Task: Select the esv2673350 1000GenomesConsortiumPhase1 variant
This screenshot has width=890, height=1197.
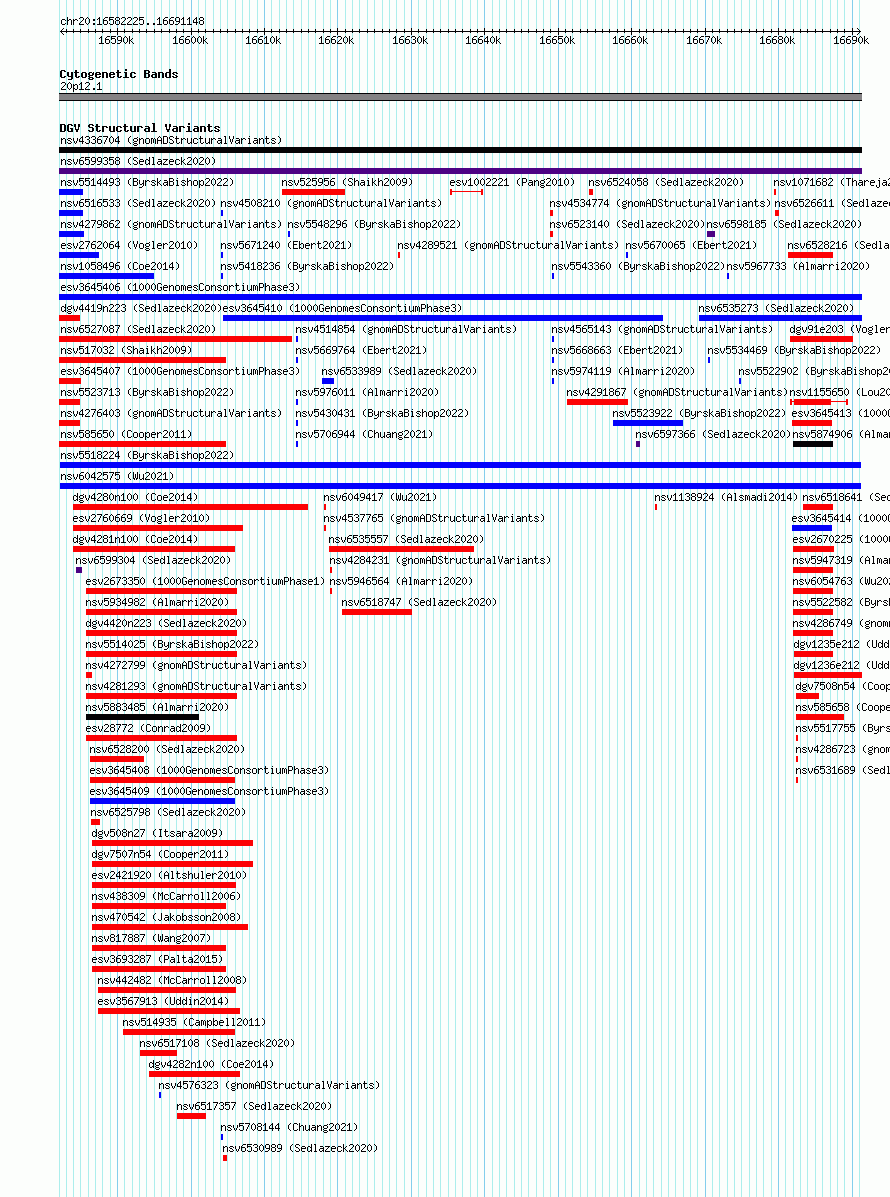Action: (205, 581)
